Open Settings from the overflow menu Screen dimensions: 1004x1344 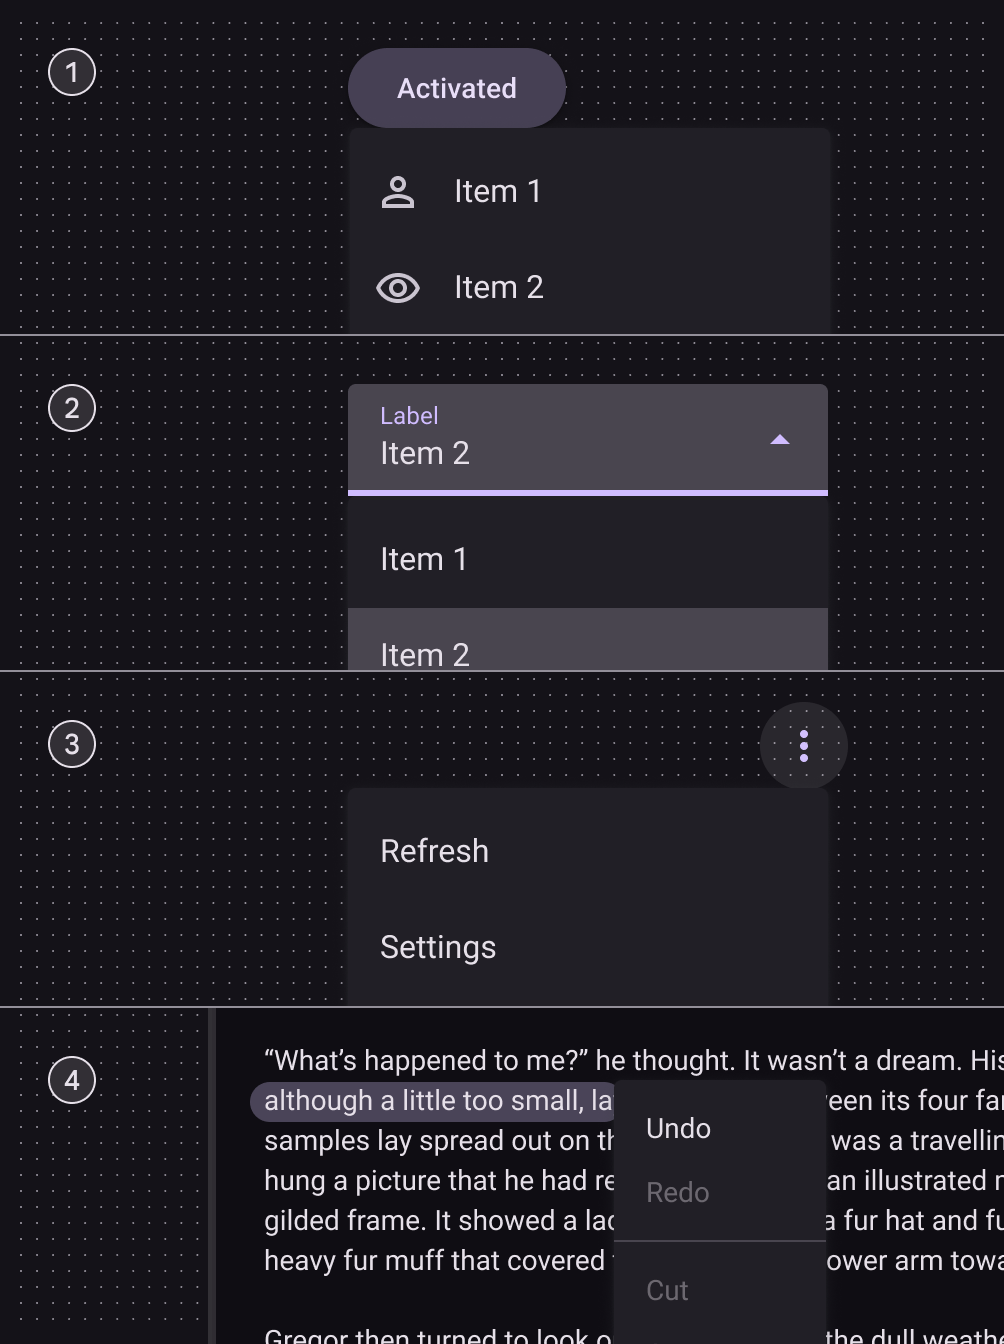(438, 947)
